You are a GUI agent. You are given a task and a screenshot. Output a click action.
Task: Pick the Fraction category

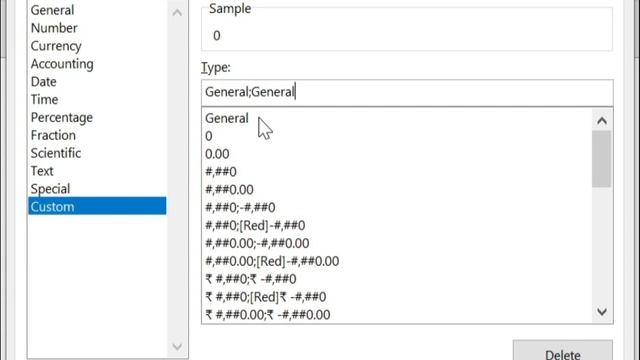coord(97,135)
